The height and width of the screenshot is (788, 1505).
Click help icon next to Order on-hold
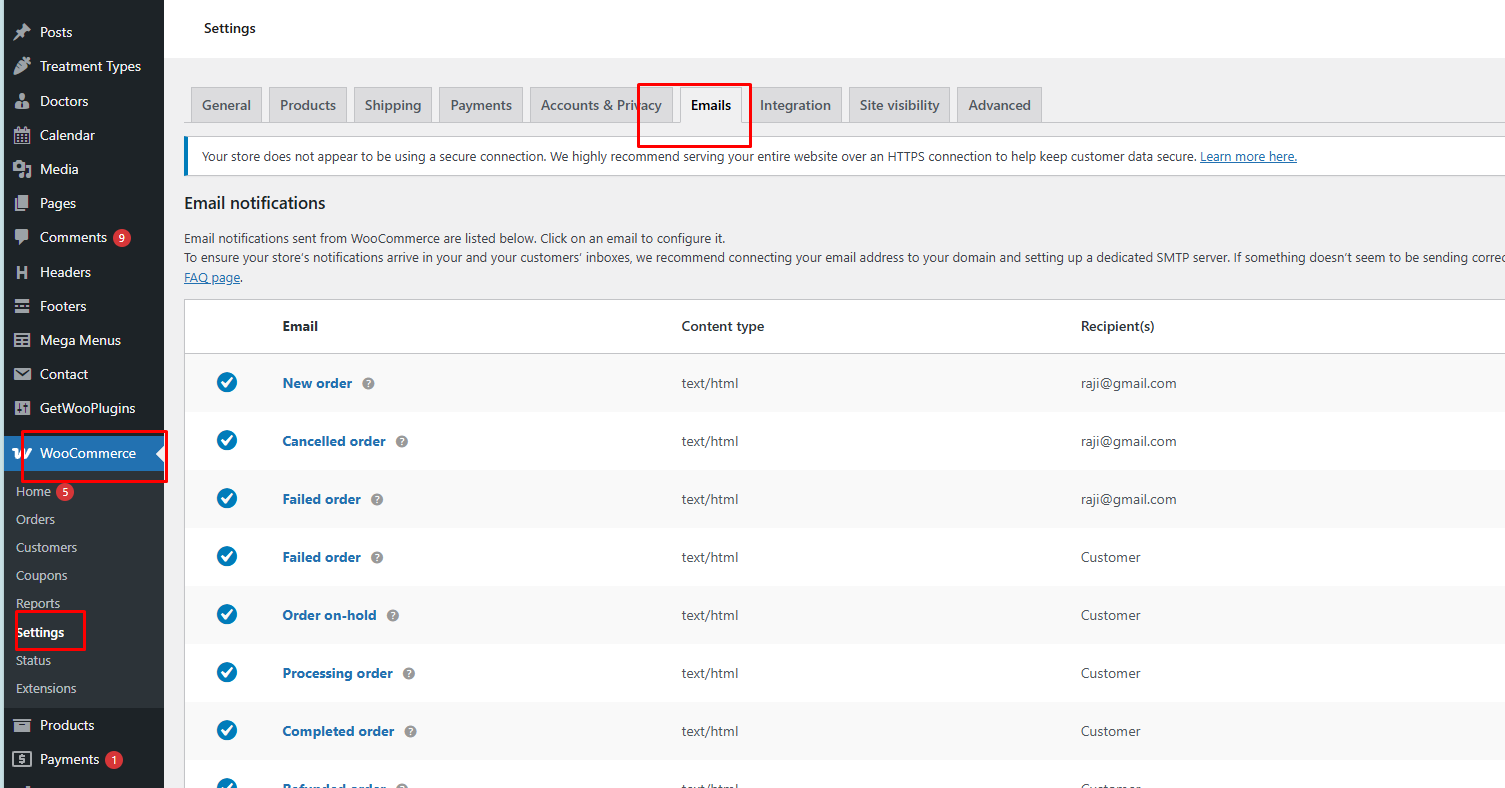coord(393,615)
